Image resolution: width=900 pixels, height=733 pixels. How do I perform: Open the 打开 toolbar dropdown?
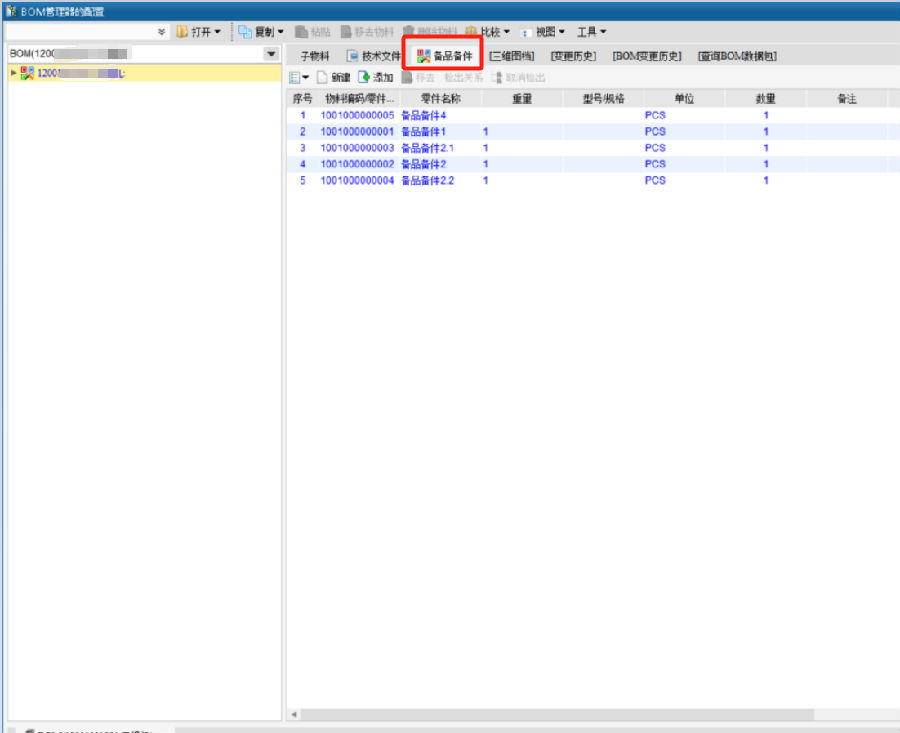[x=199, y=32]
